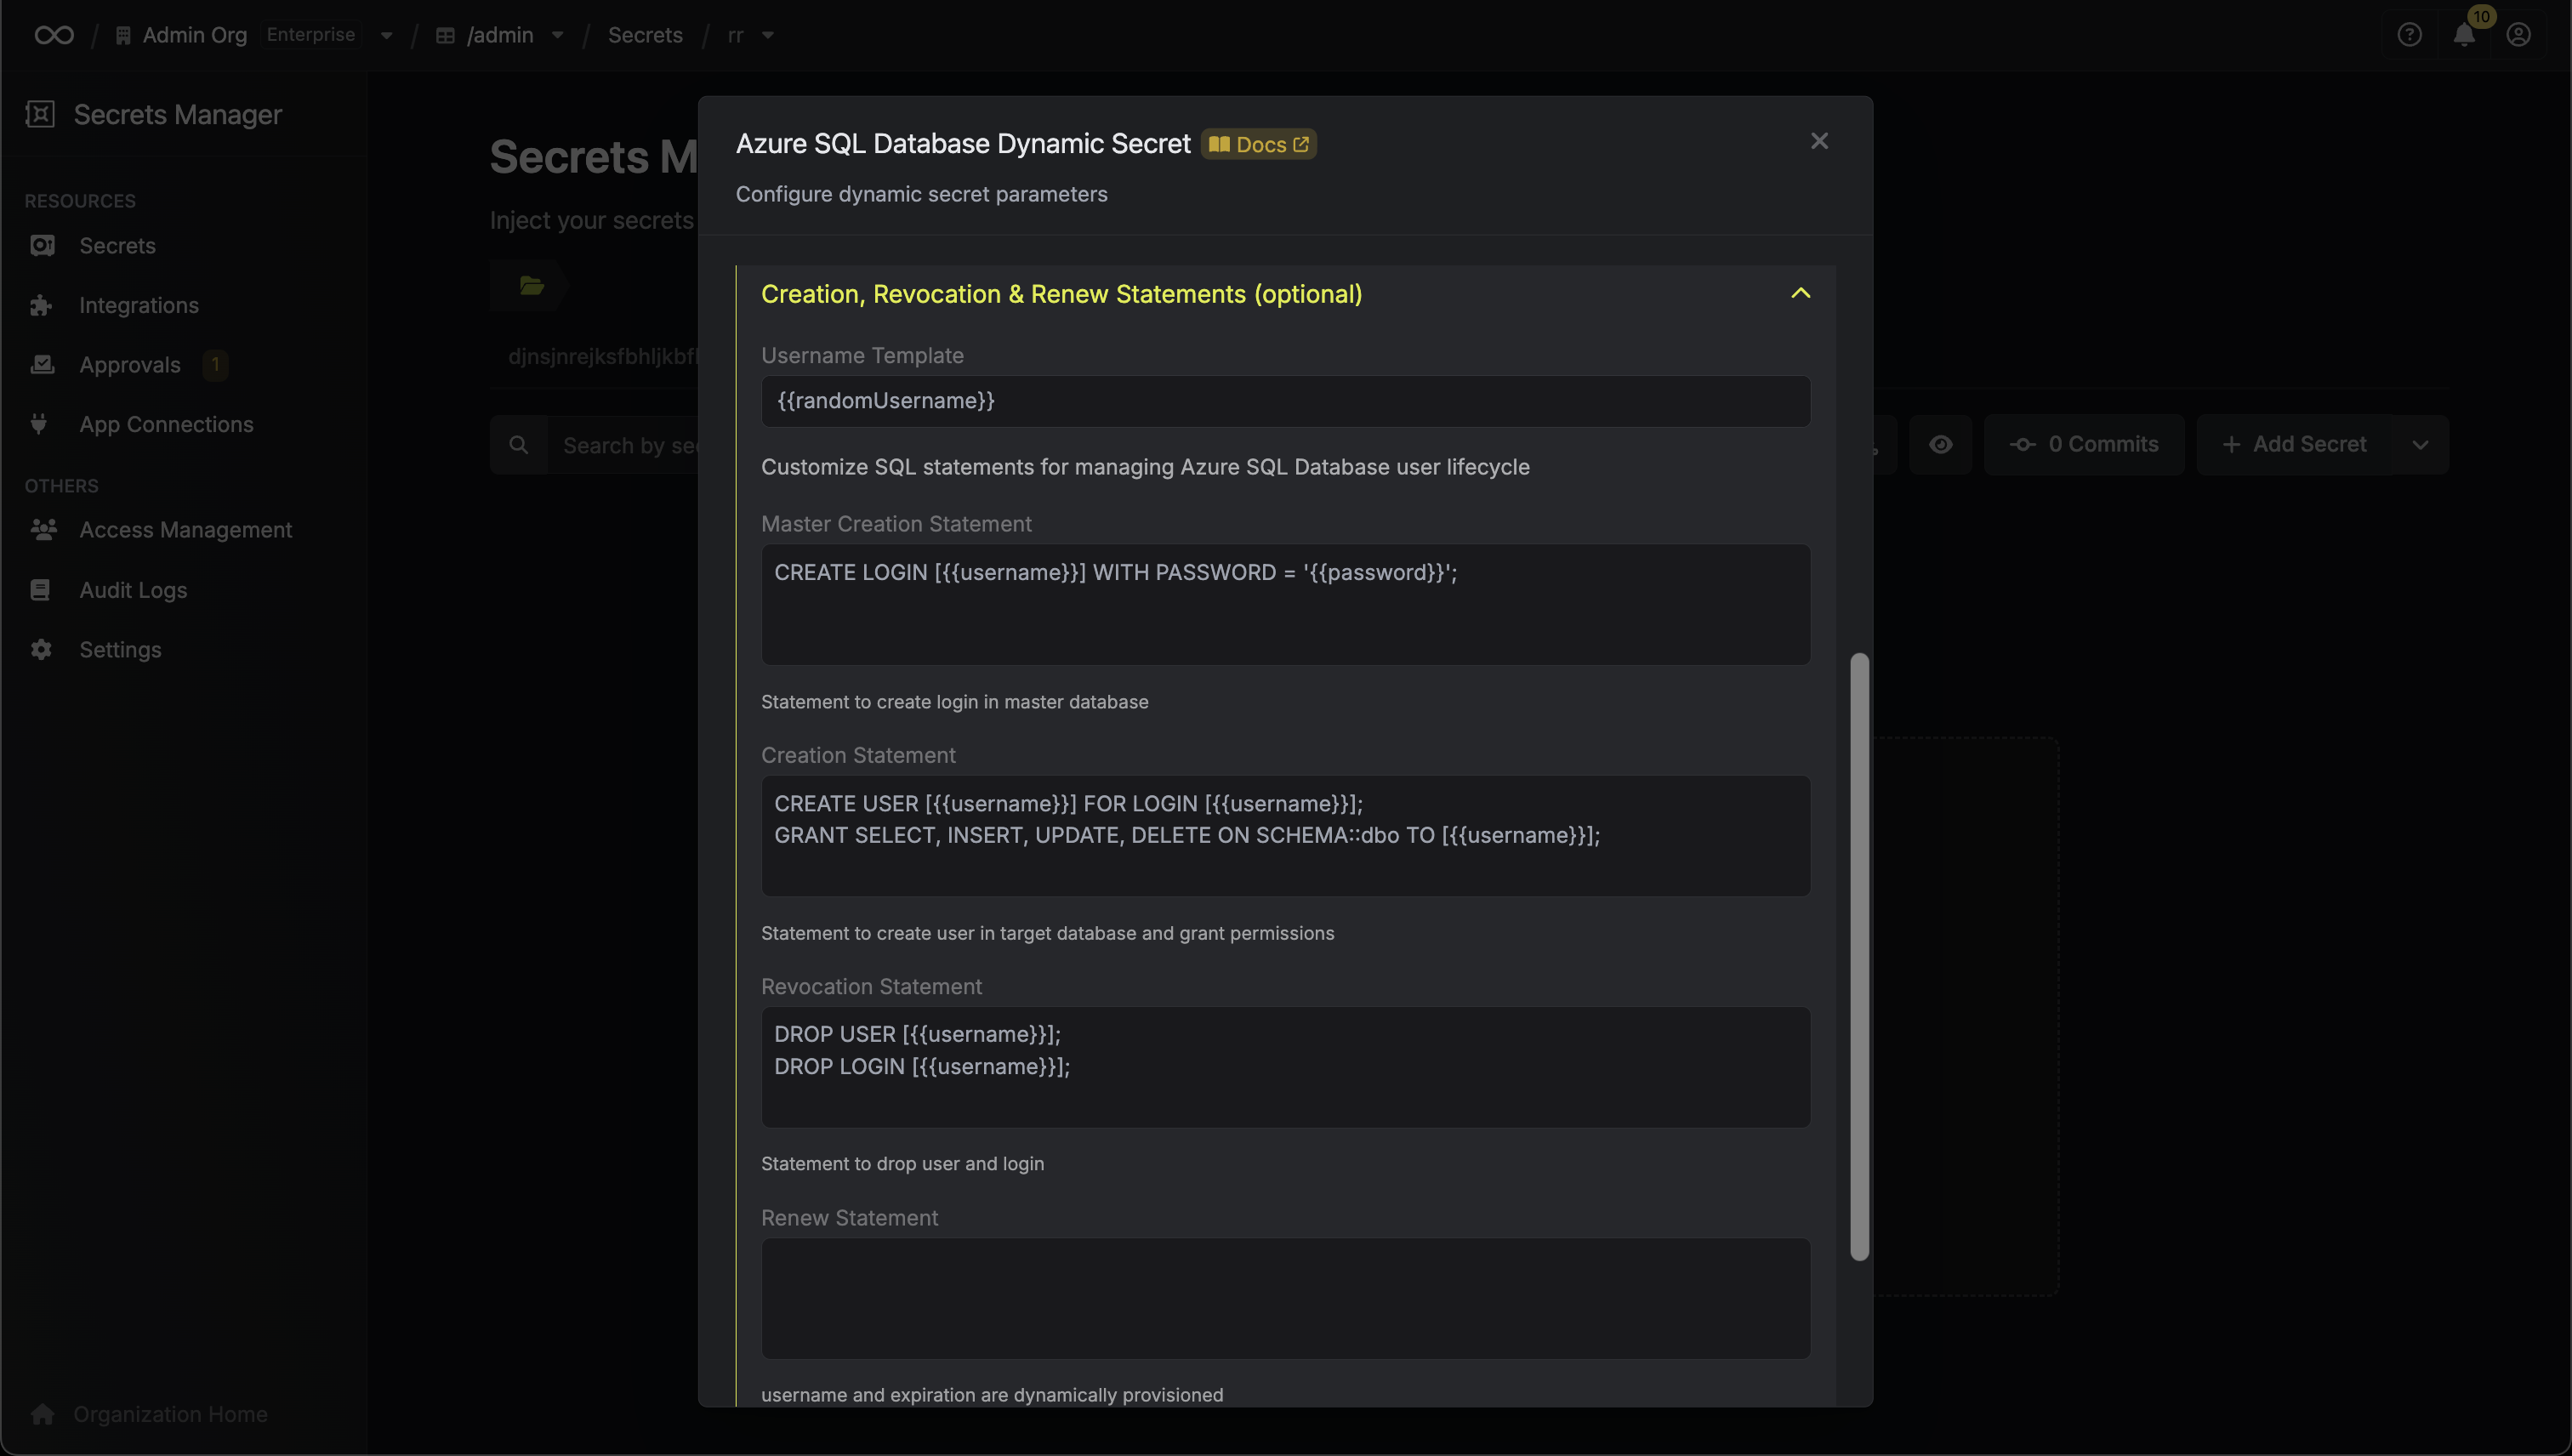This screenshot has width=2572, height=1456.
Task: Open the Admin Org organization dropdown
Action: [386, 36]
